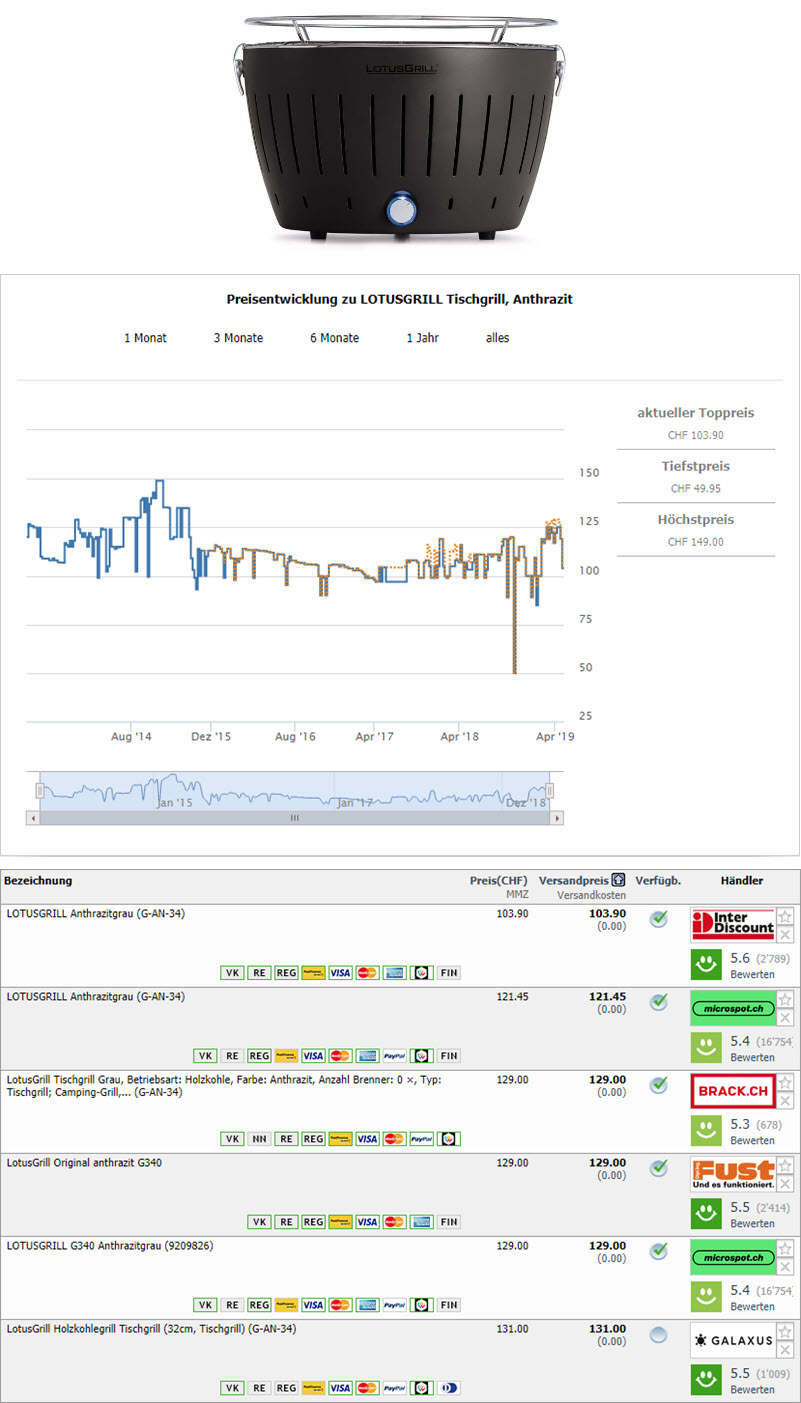Click the chart navigator right scroll arrow
The width and height of the screenshot is (801, 1403).
556,818
